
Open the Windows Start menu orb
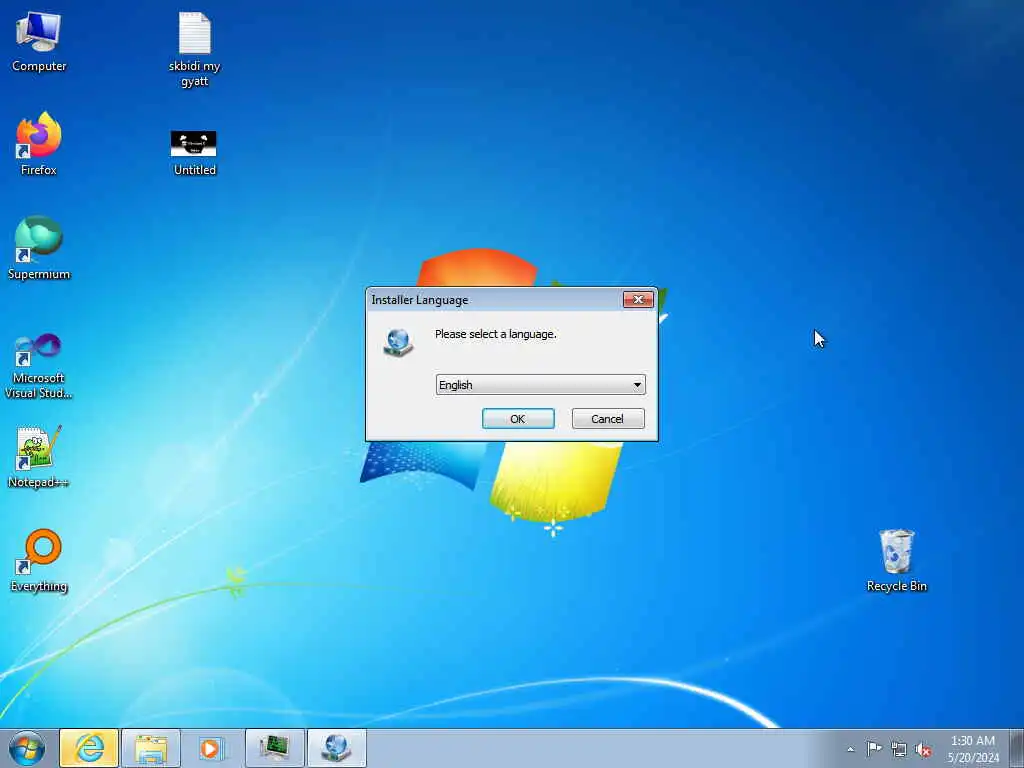tap(27, 748)
